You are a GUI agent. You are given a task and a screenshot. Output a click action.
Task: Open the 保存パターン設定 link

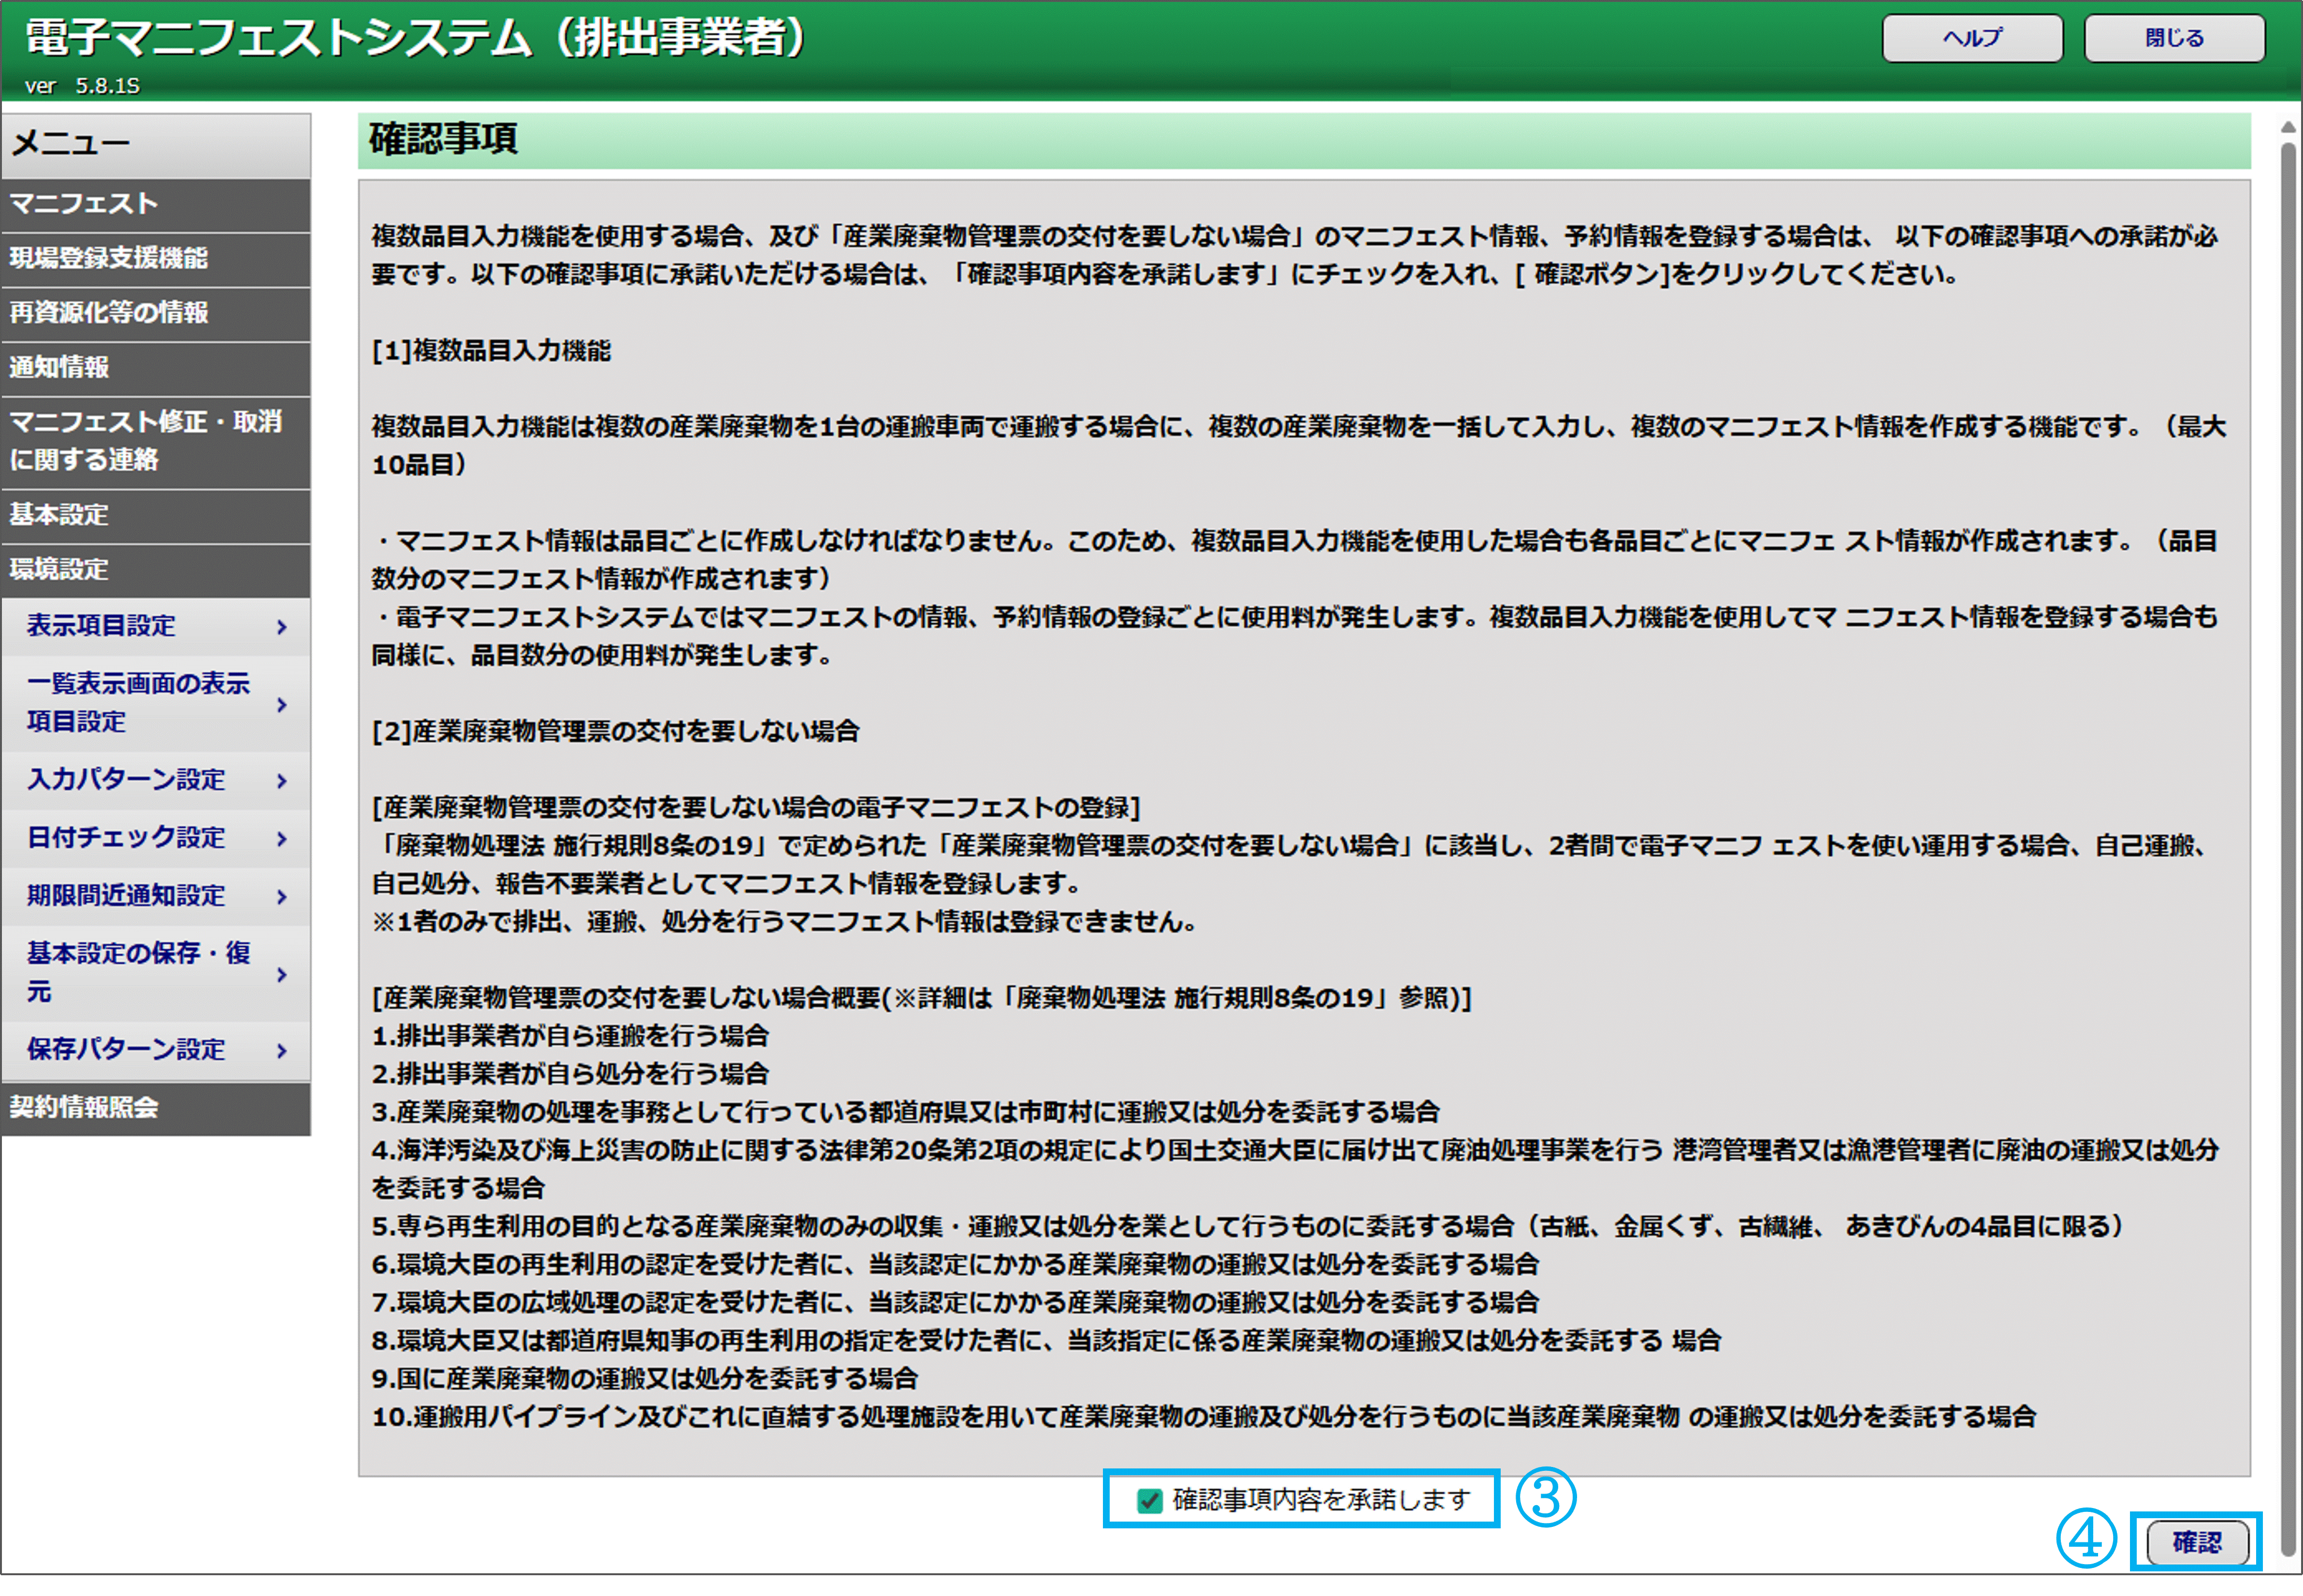point(126,1049)
